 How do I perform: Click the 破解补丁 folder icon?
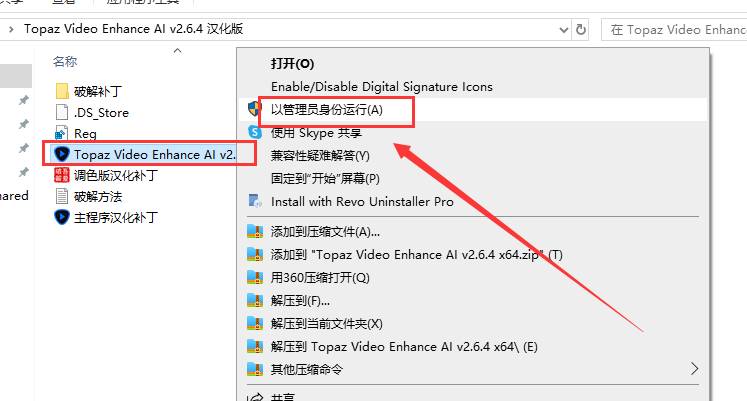(62, 92)
